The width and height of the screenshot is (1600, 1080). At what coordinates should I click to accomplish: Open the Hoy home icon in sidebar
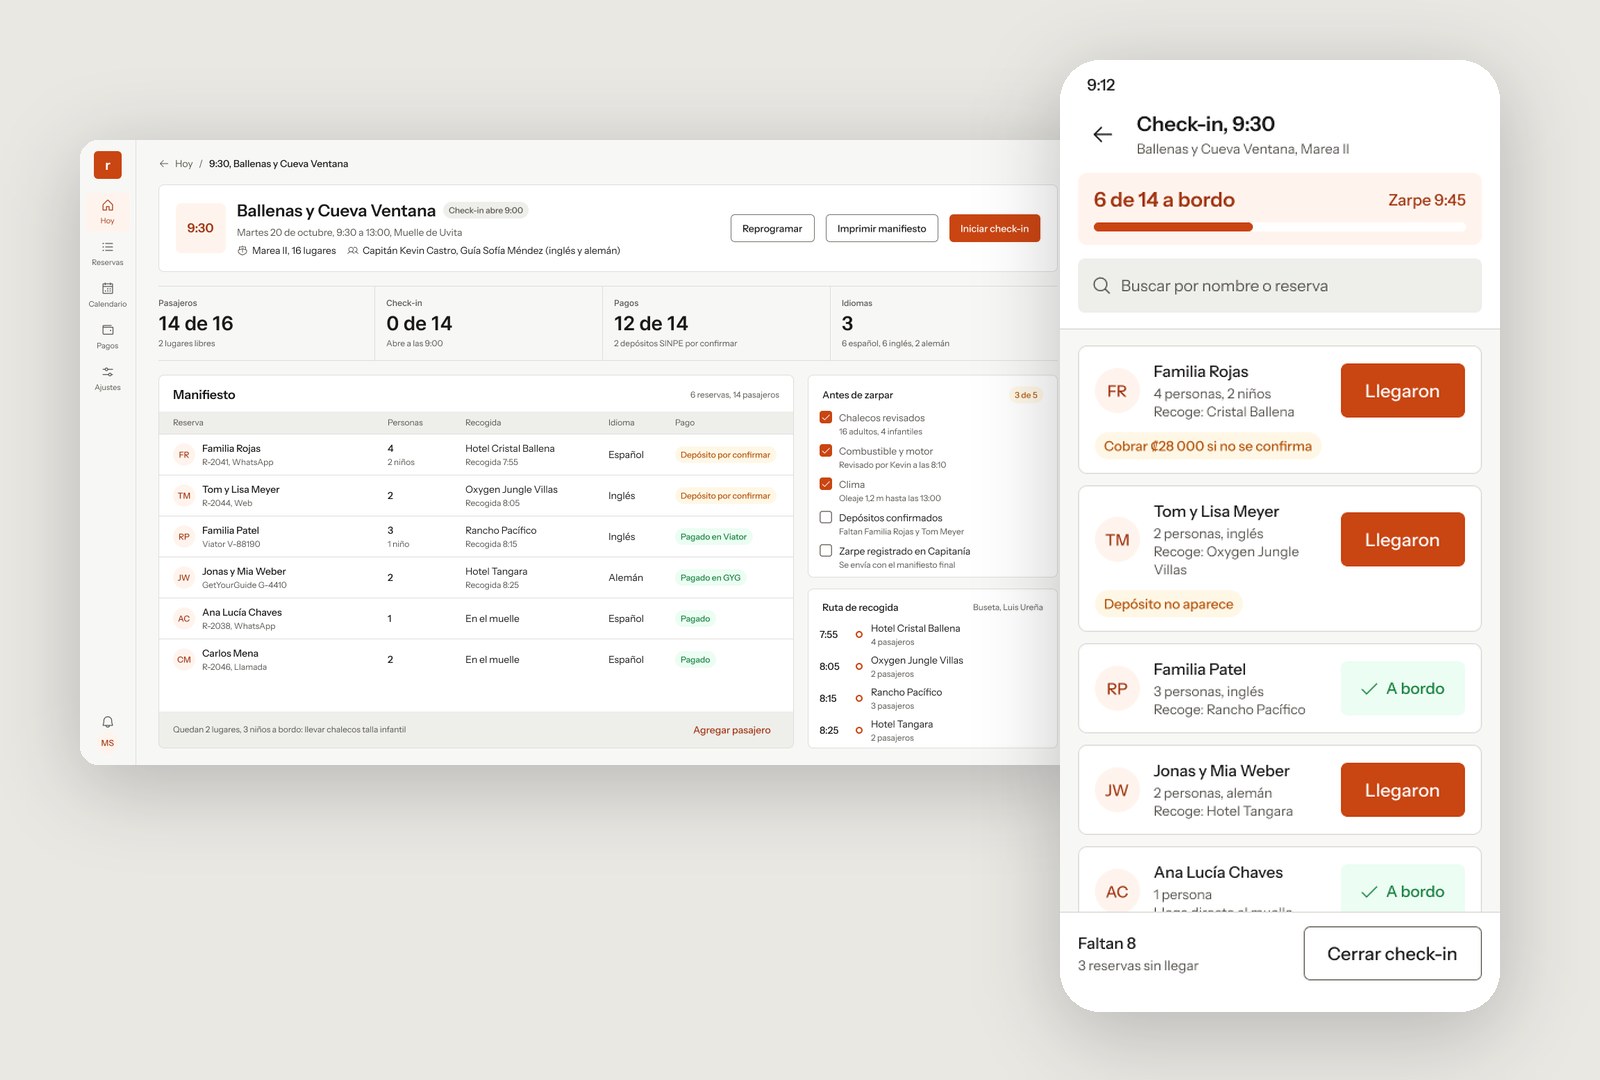[107, 205]
